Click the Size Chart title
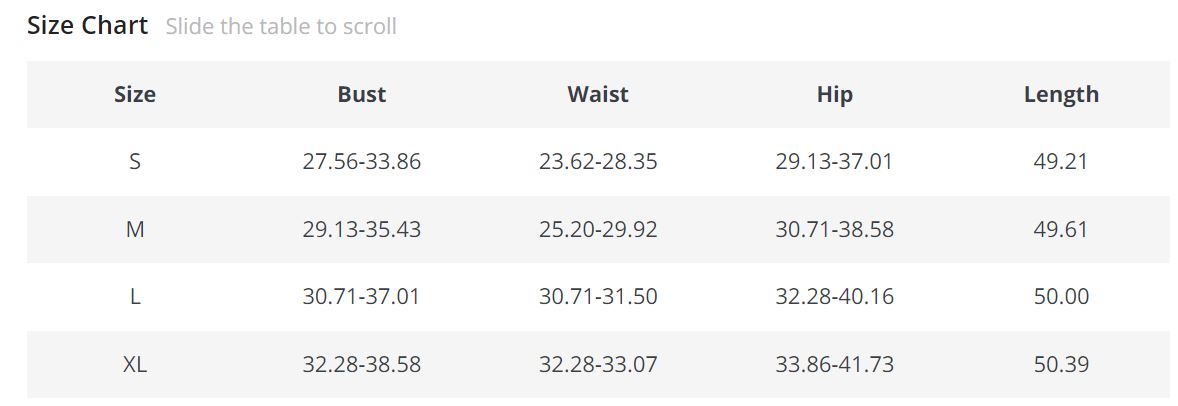 click(88, 25)
